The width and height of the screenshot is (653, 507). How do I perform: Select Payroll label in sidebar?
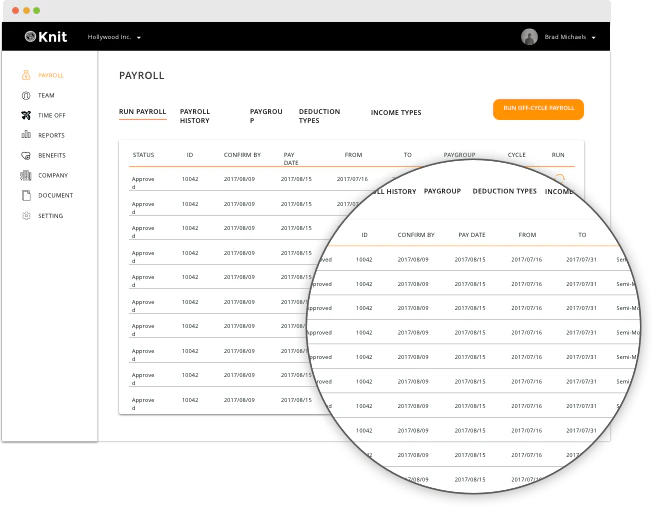click(51, 75)
